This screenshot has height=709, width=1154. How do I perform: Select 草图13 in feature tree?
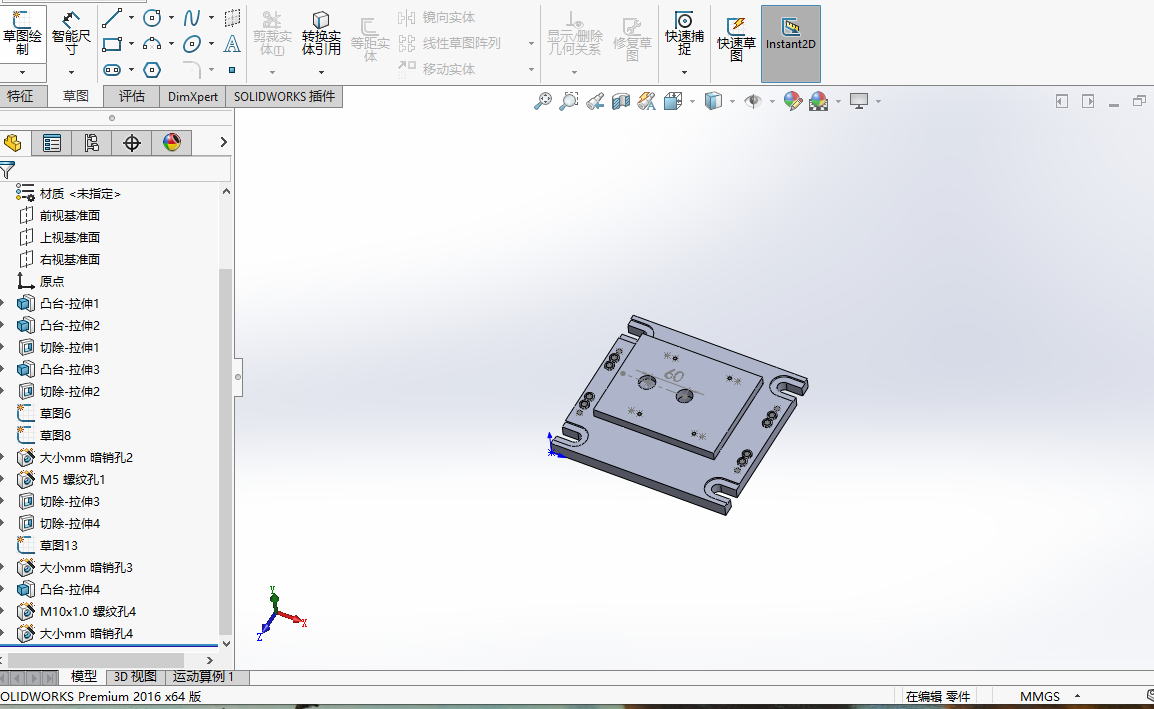(x=58, y=546)
